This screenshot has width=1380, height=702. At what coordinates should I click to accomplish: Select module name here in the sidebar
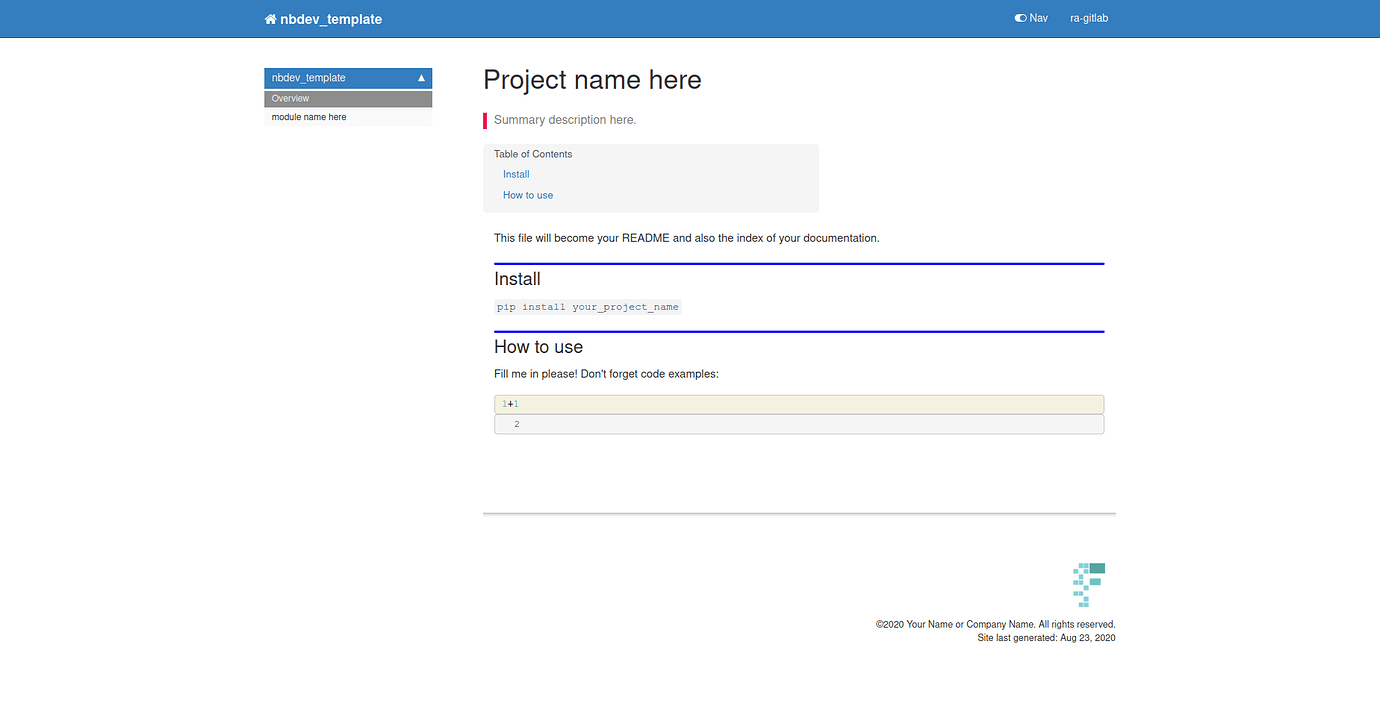tap(309, 116)
